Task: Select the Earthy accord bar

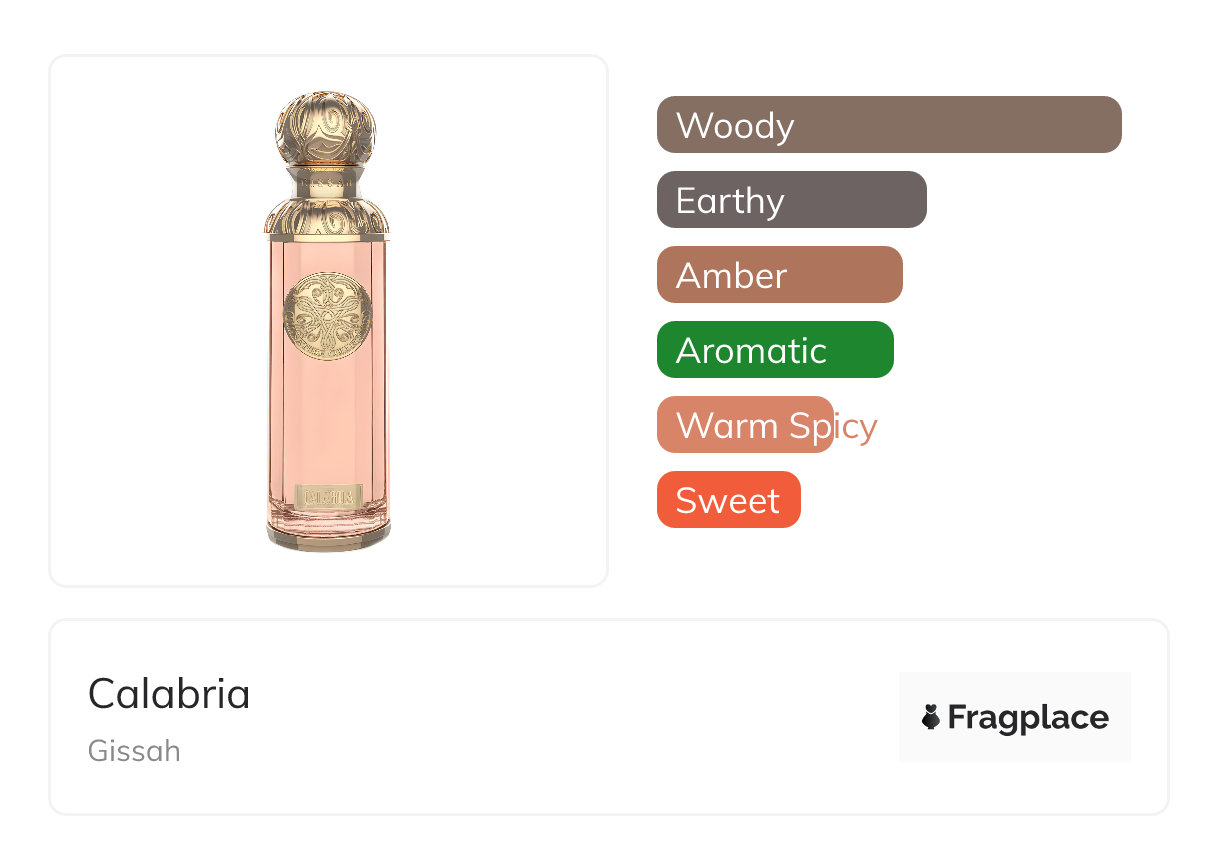Action: click(x=791, y=200)
